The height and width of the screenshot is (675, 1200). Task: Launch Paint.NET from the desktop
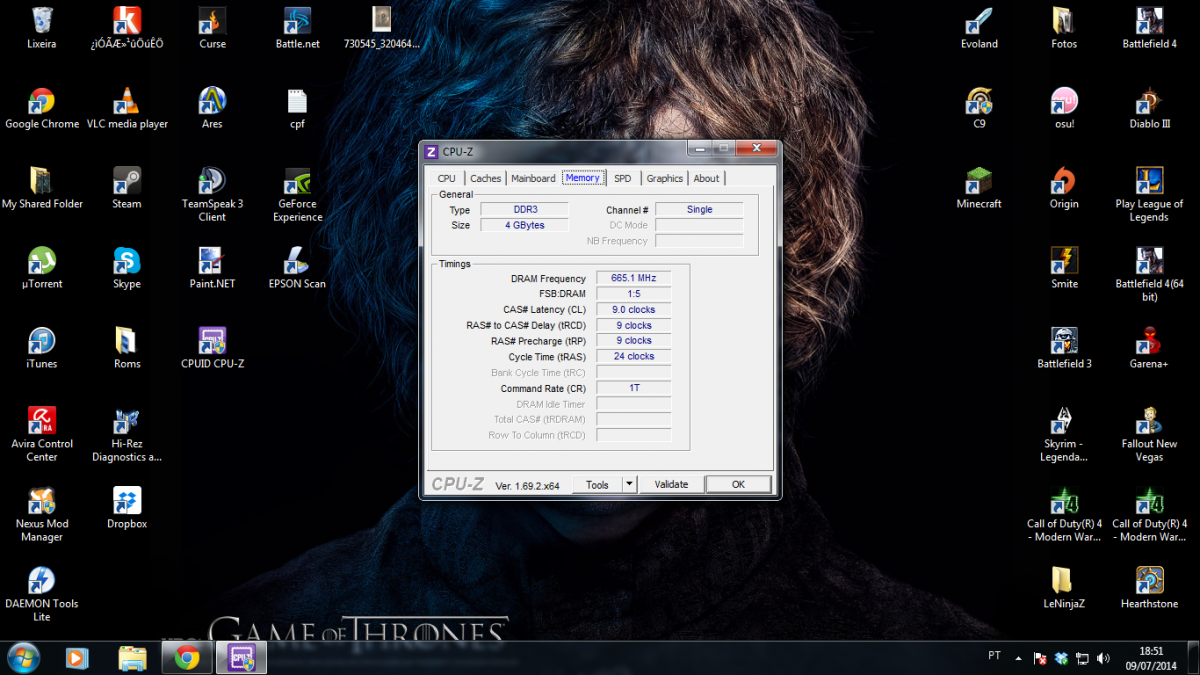pyautogui.click(x=212, y=268)
